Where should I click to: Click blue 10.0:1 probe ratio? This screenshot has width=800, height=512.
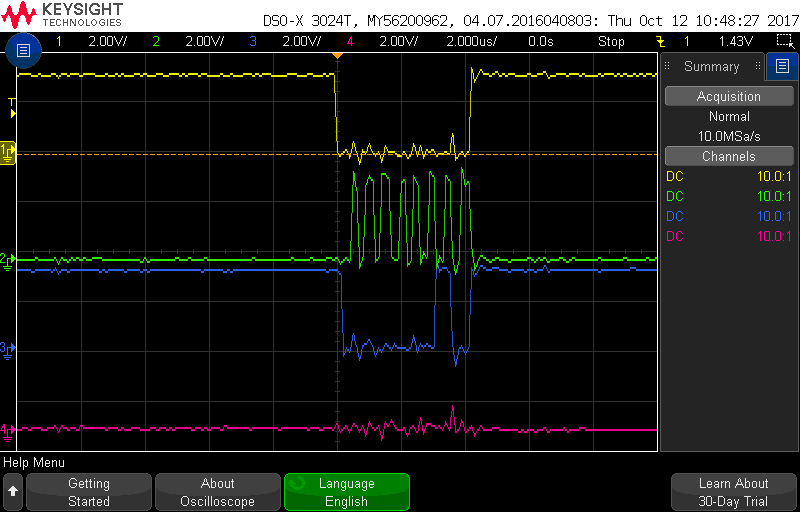click(774, 216)
